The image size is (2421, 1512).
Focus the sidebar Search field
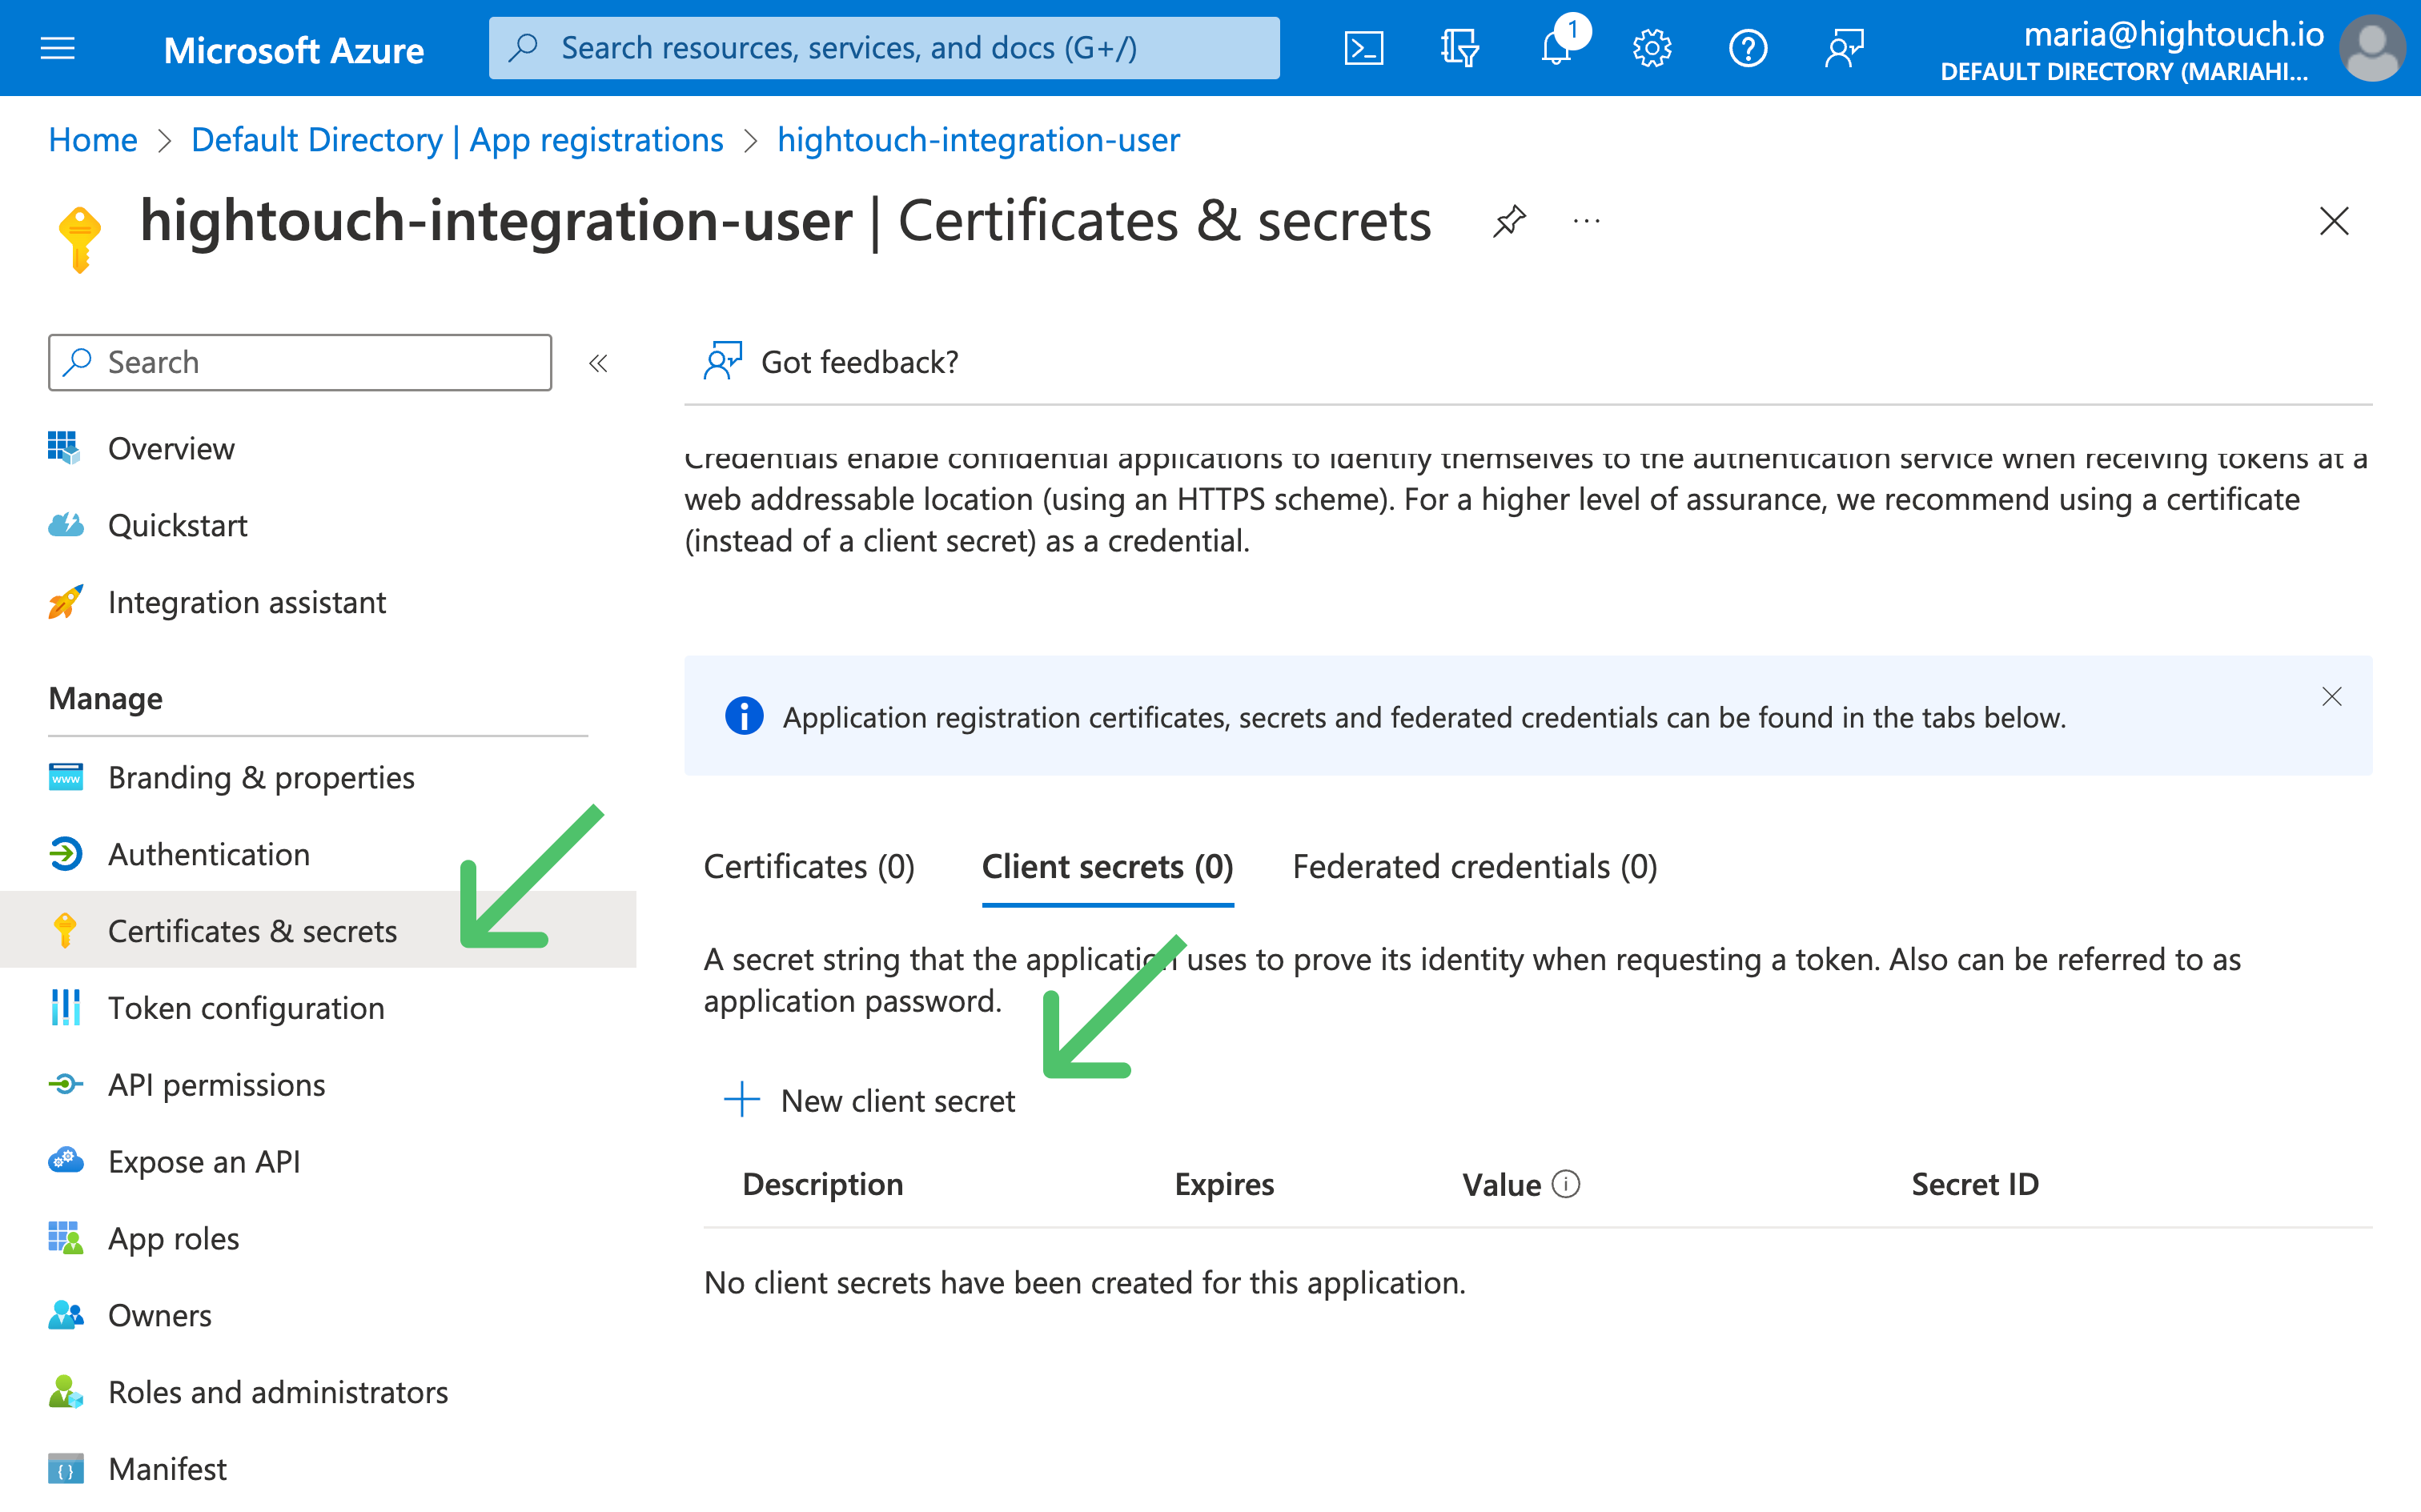pos(300,362)
